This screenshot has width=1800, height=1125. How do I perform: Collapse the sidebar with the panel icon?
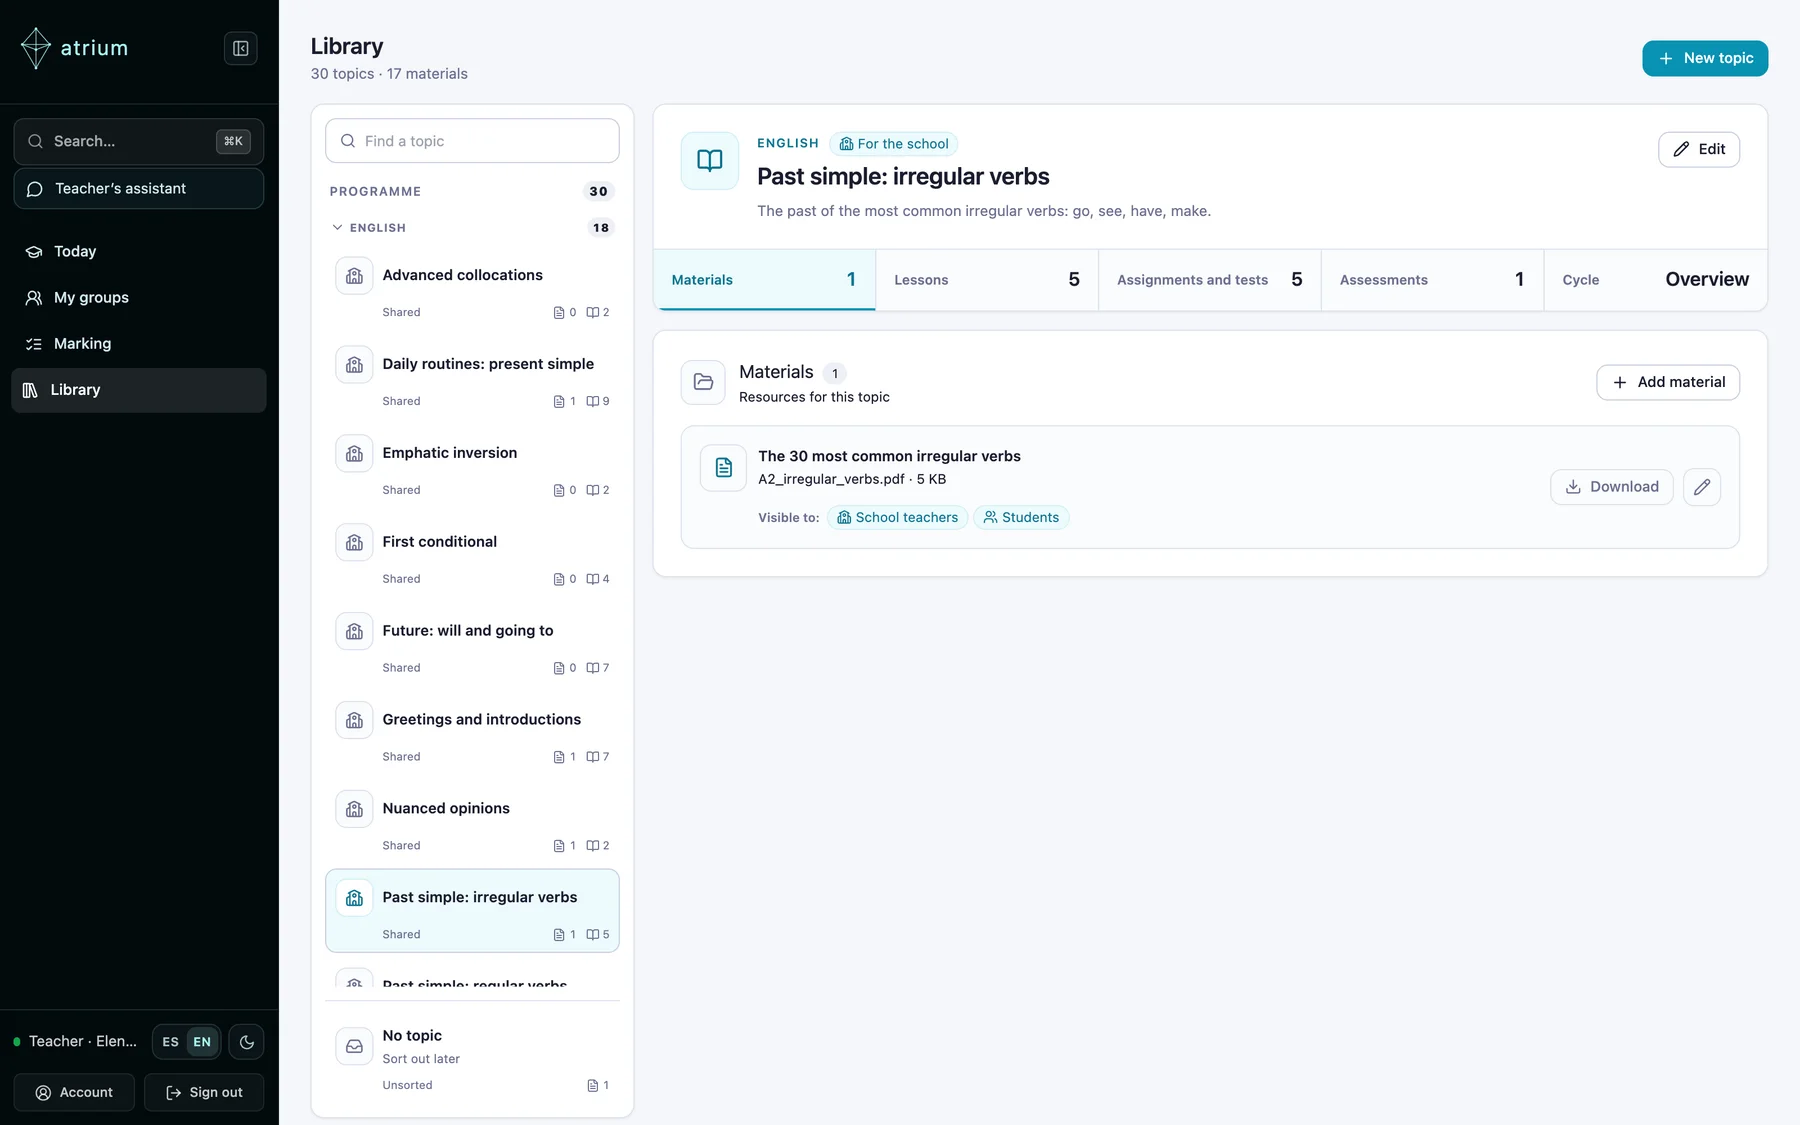(x=240, y=48)
